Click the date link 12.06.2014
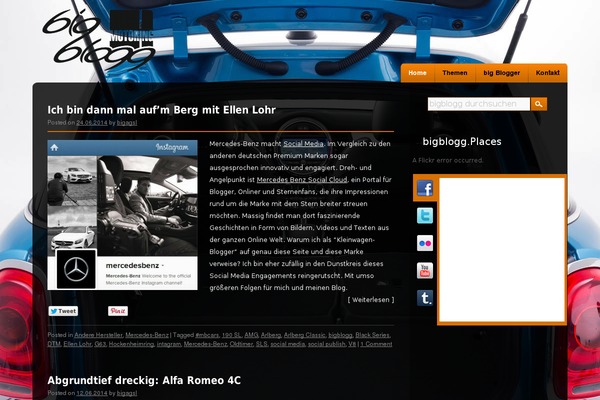The height and width of the screenshot is (400, 600). pos(92,393)
